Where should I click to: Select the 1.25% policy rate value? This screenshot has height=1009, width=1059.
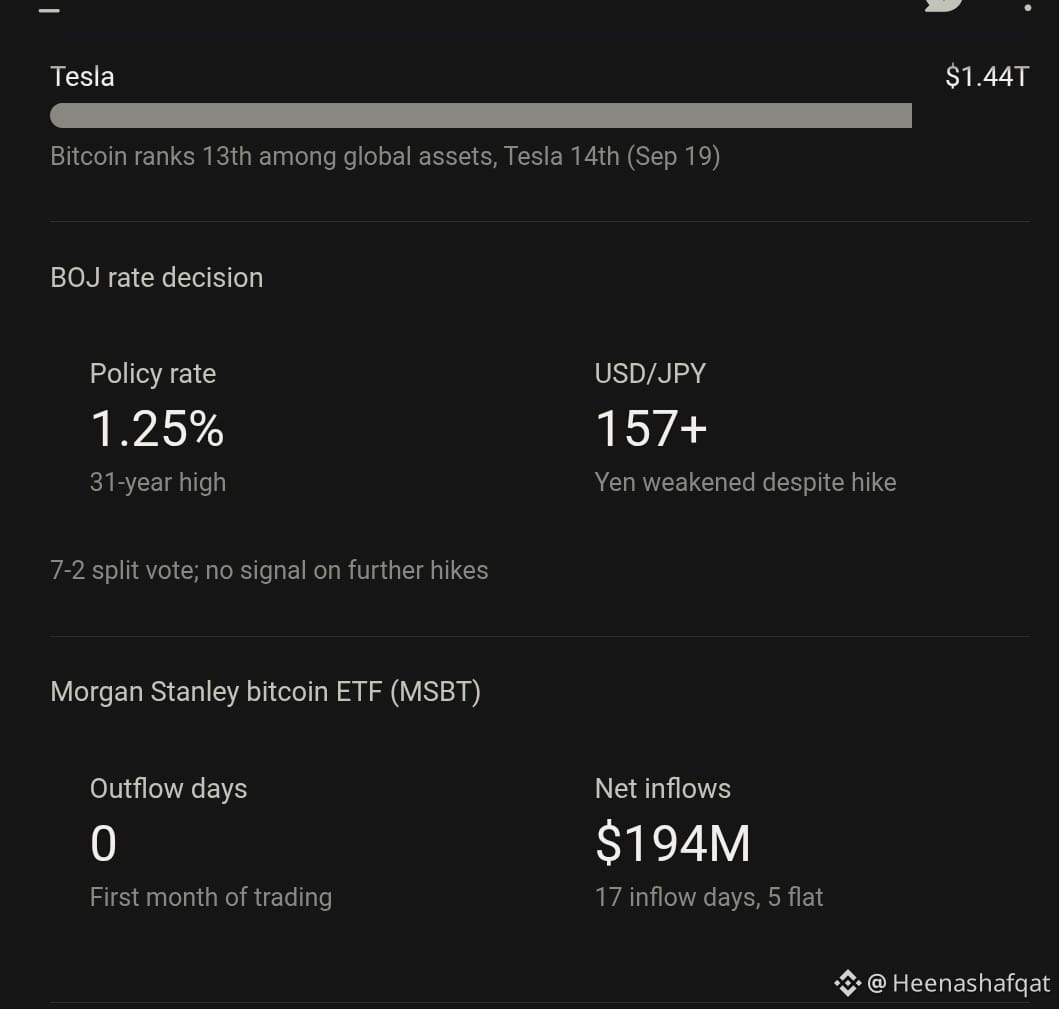point(157,428)
